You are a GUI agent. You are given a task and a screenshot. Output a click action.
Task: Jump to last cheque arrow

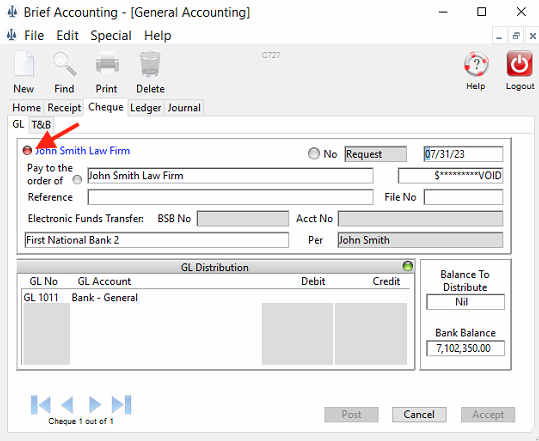pyautogui.click(x=121, y=405)
